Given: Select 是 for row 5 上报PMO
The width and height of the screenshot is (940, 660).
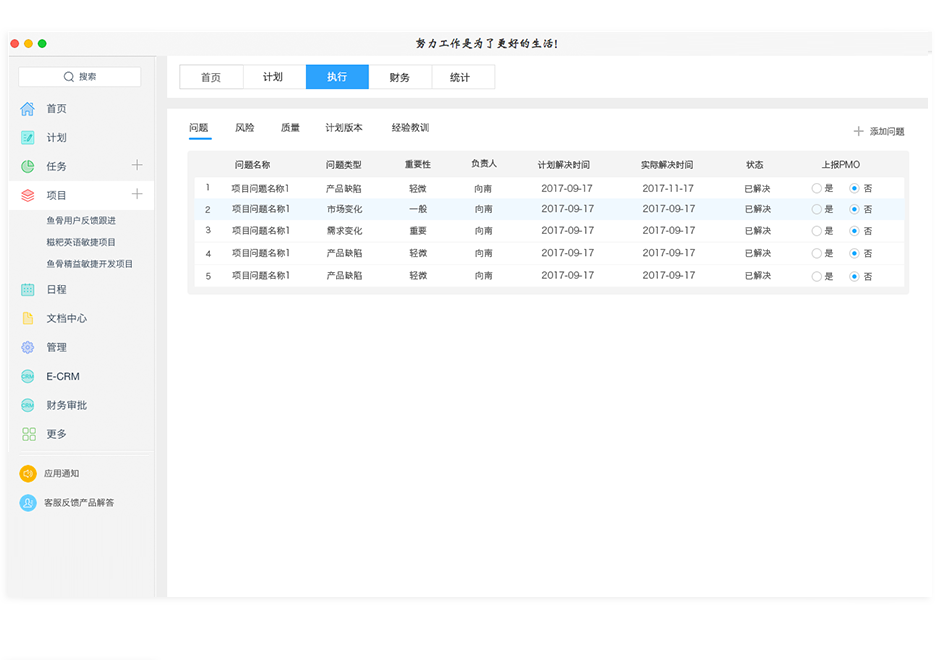Looking at the screenshot, I should click(817, 276).
